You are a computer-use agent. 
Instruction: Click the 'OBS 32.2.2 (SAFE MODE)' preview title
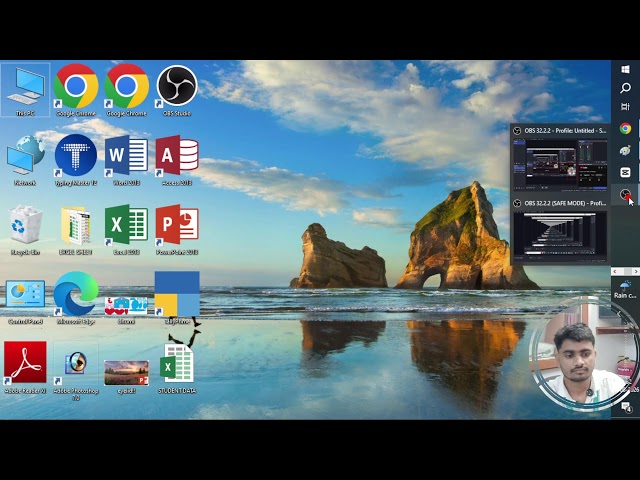[565, 203]
